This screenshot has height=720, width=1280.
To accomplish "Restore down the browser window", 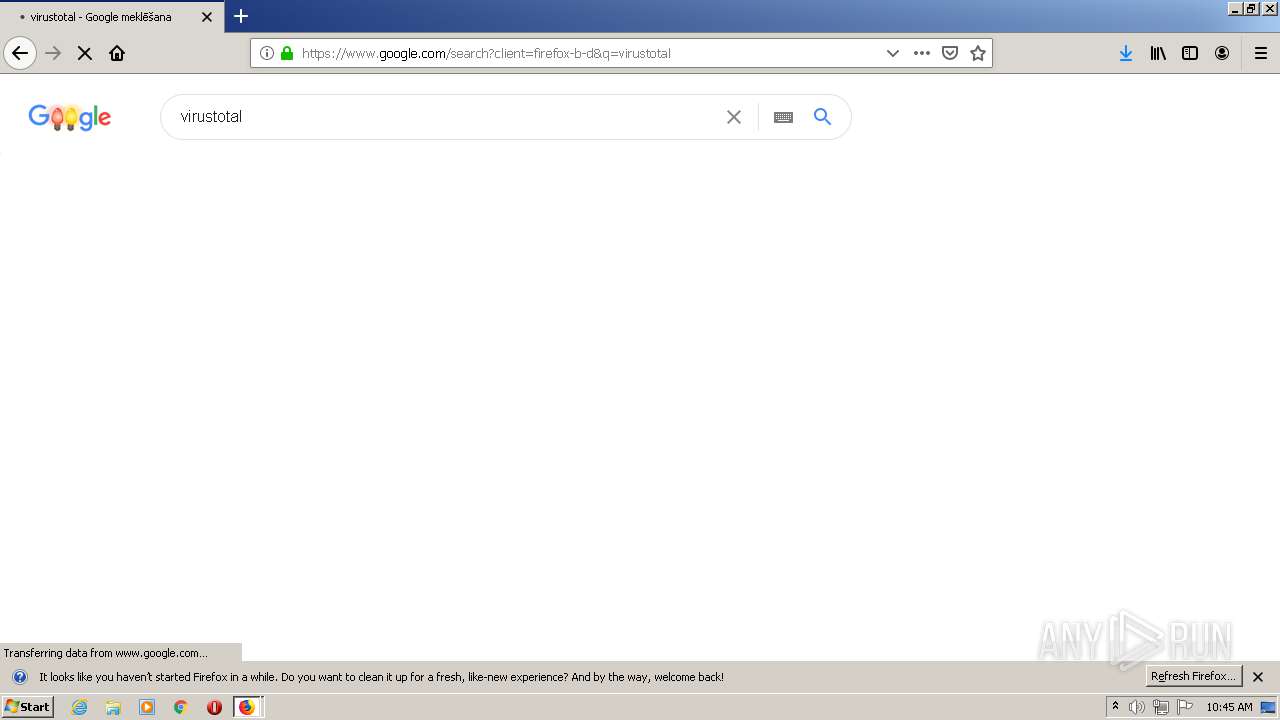I will 1252,8.
